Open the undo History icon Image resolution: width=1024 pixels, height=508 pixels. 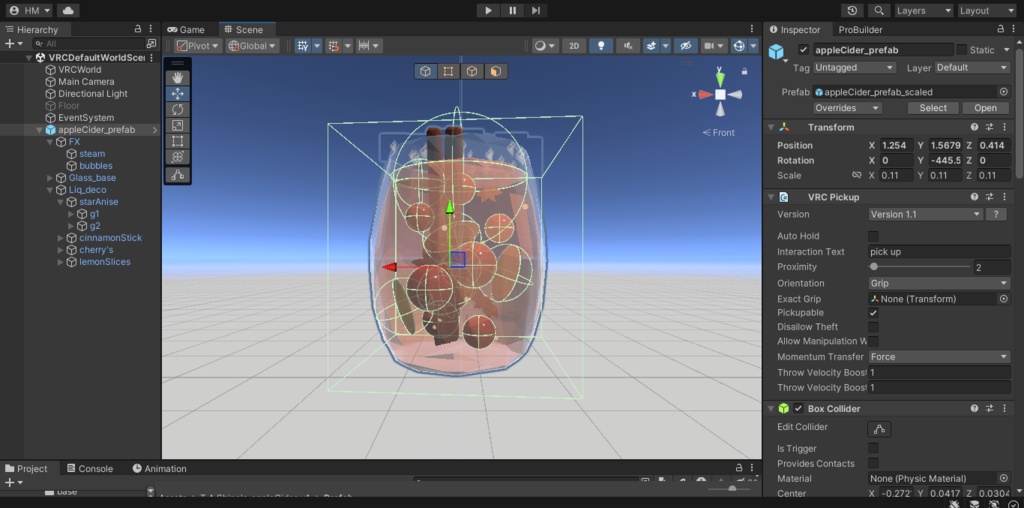(852, 10)
